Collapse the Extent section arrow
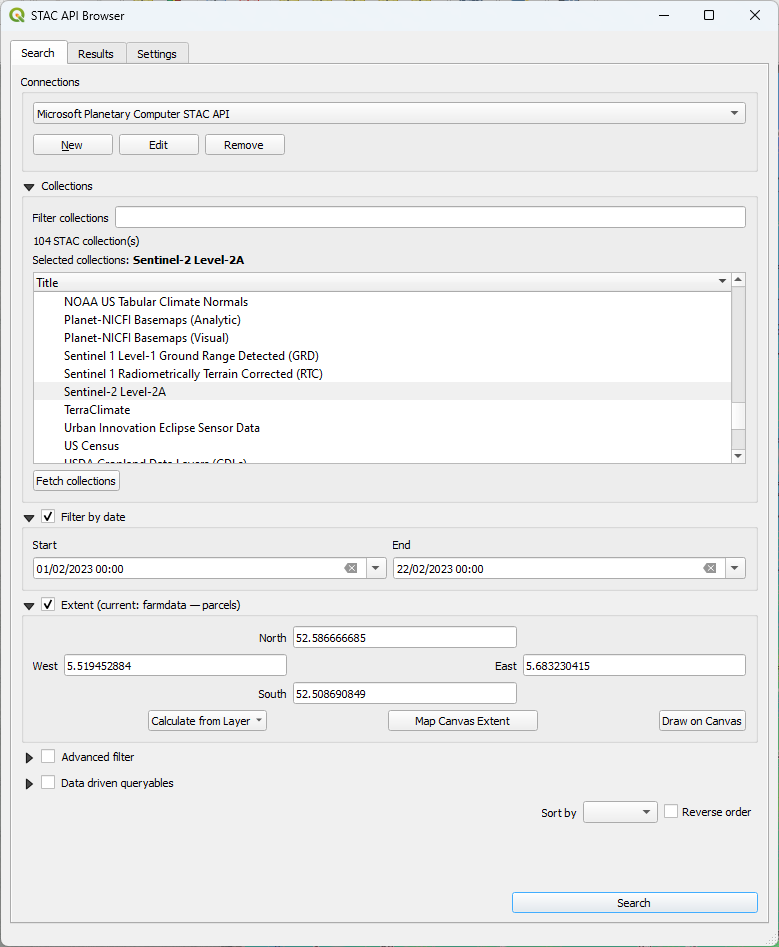779x947 pixels. pos(28,606)
